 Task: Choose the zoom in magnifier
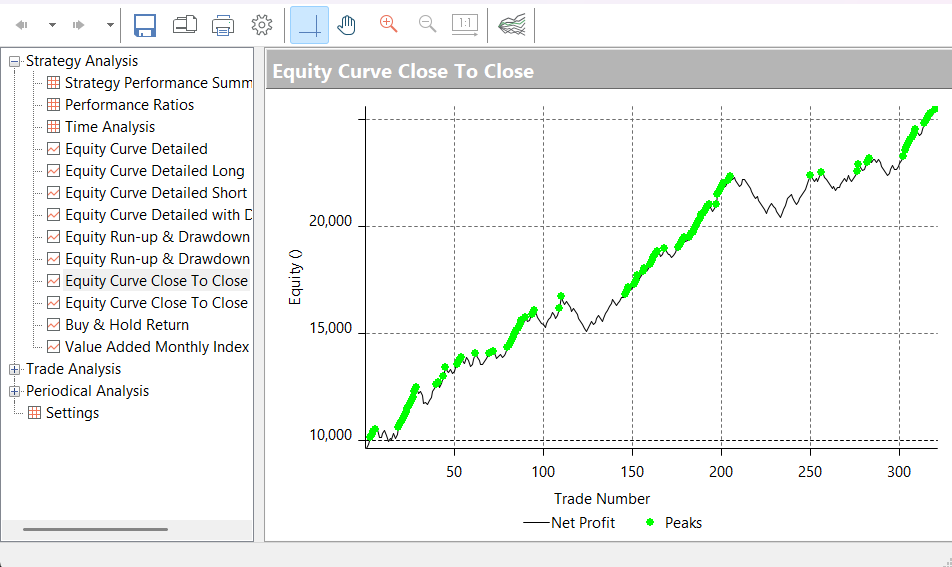point(388,24)
